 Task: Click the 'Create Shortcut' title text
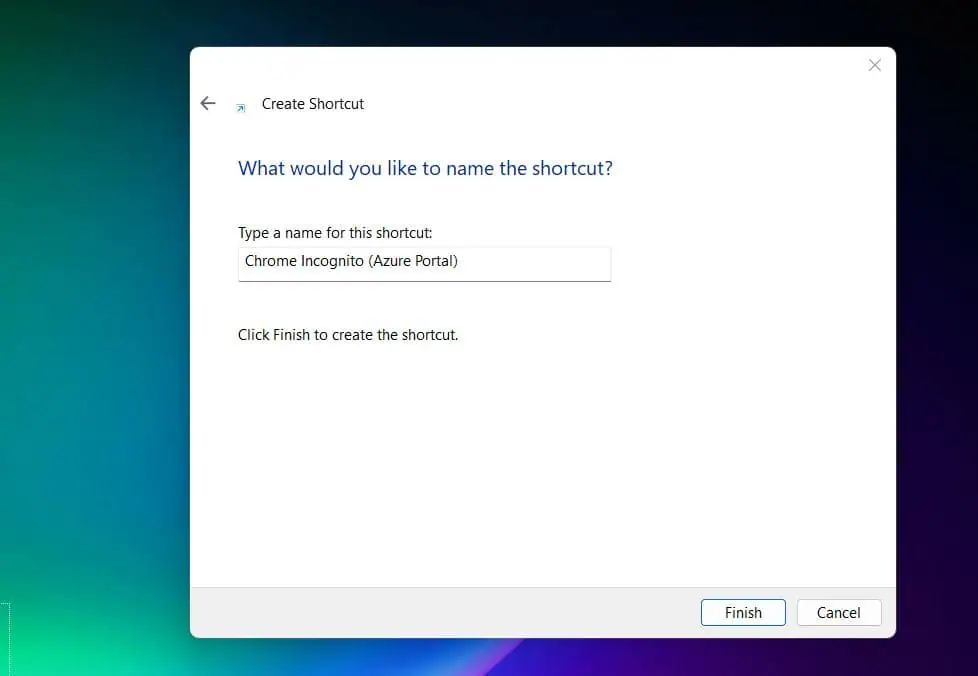pos(312,104)
